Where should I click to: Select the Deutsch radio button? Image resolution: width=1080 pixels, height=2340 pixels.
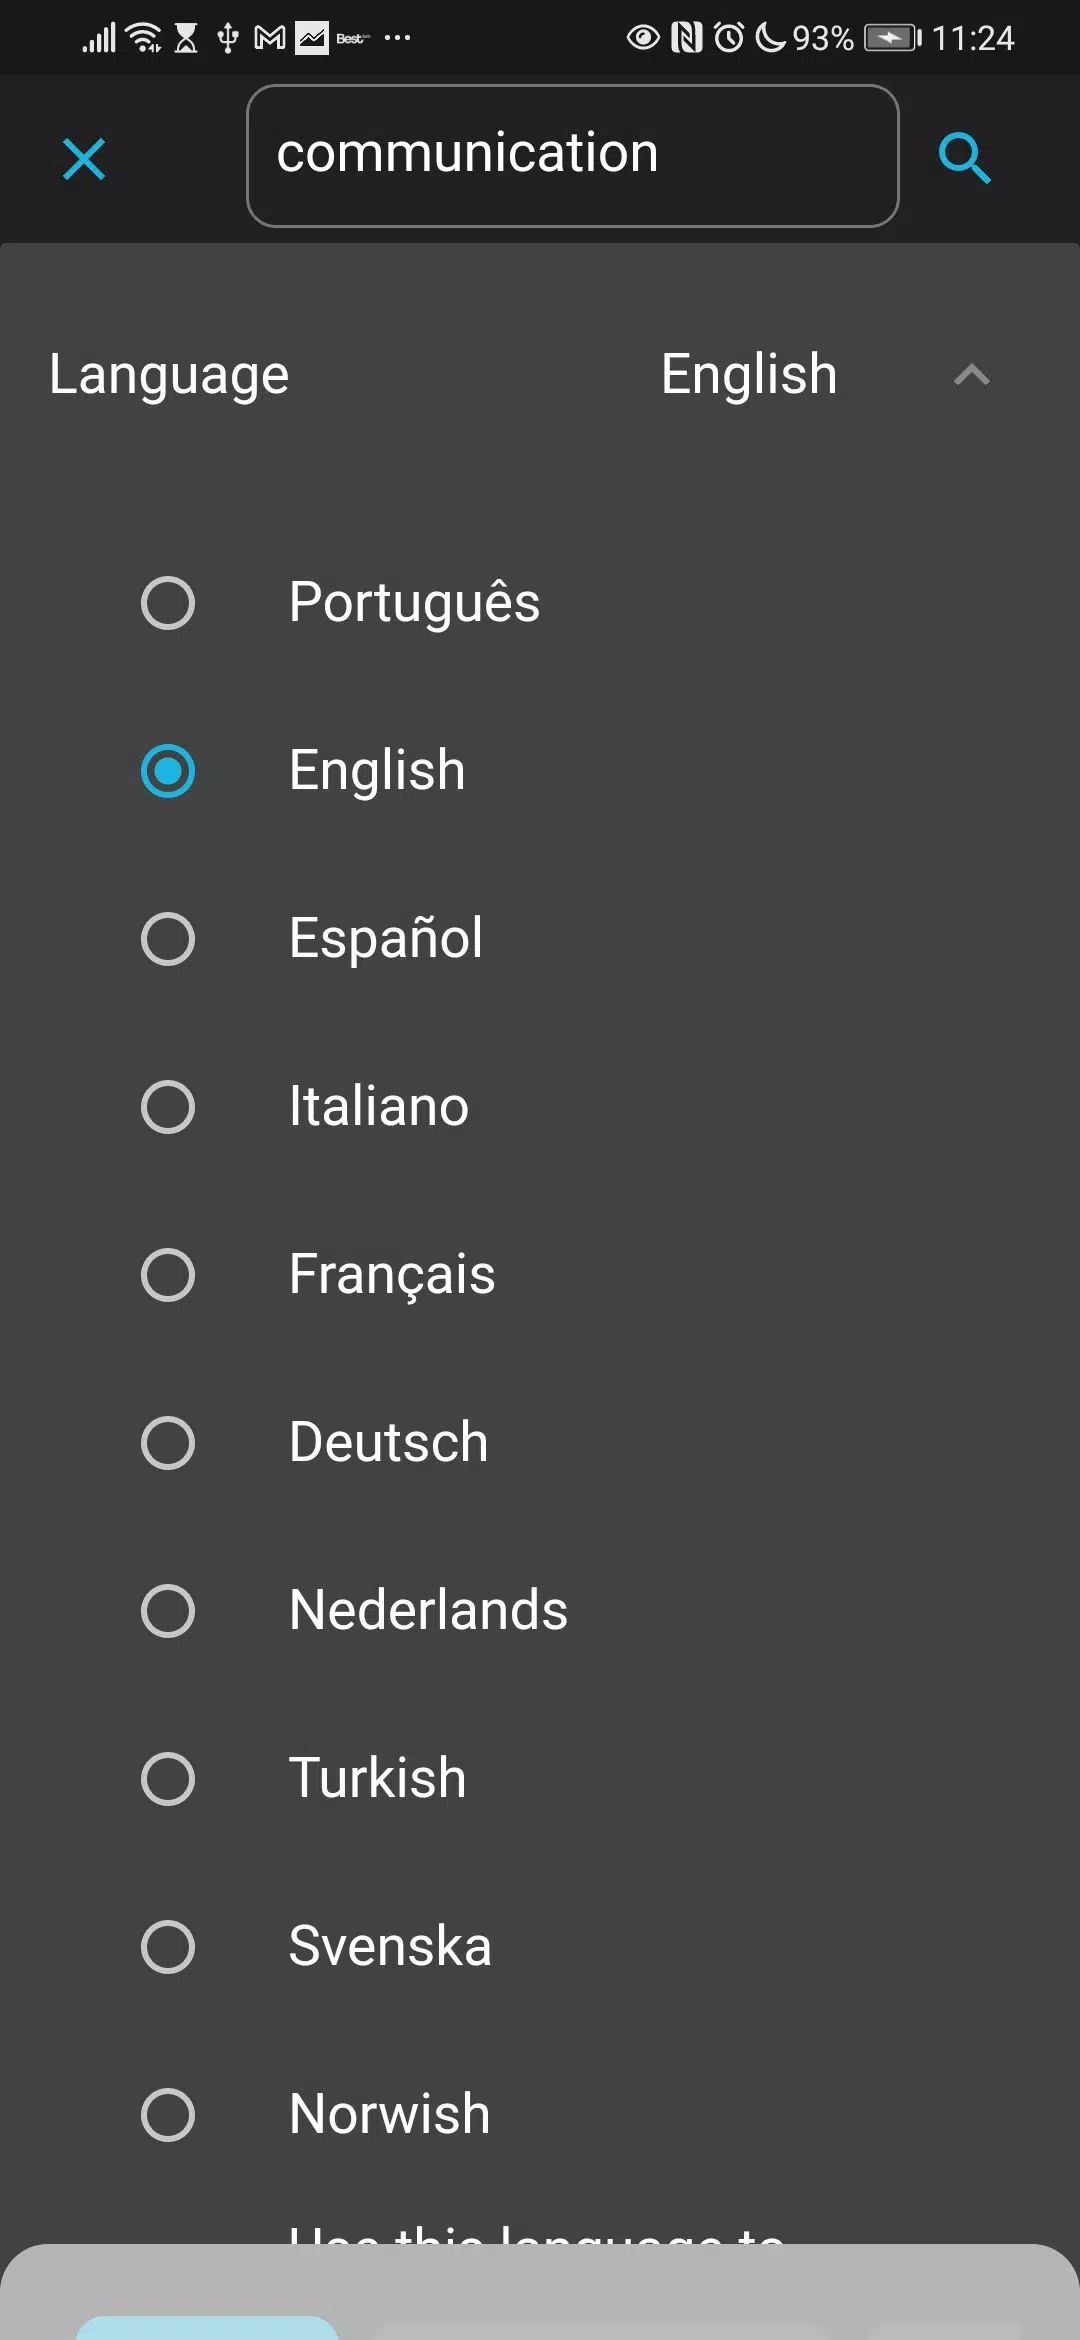pyautogui.click(x=168, y=1442)
